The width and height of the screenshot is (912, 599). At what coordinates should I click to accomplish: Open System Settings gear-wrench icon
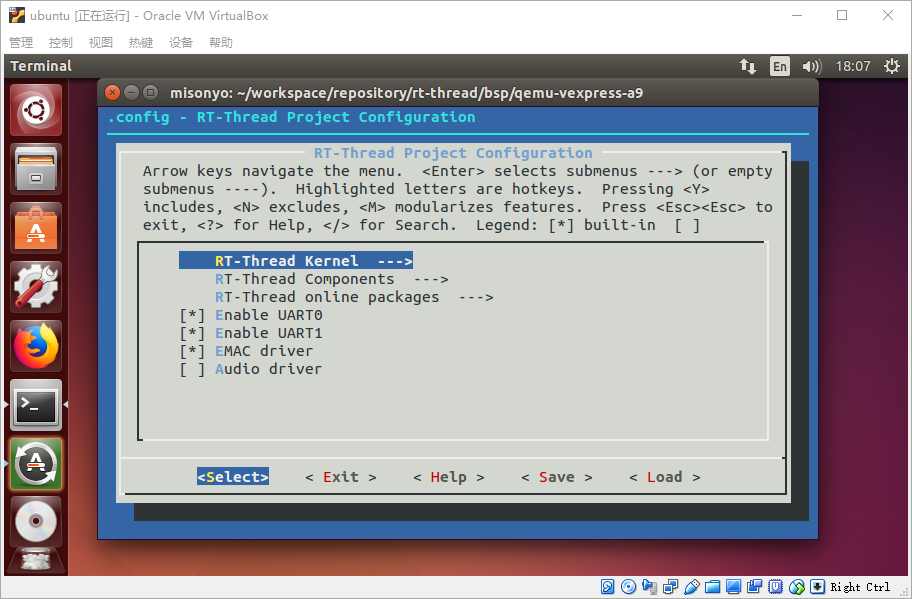click(x=36, y=287)
